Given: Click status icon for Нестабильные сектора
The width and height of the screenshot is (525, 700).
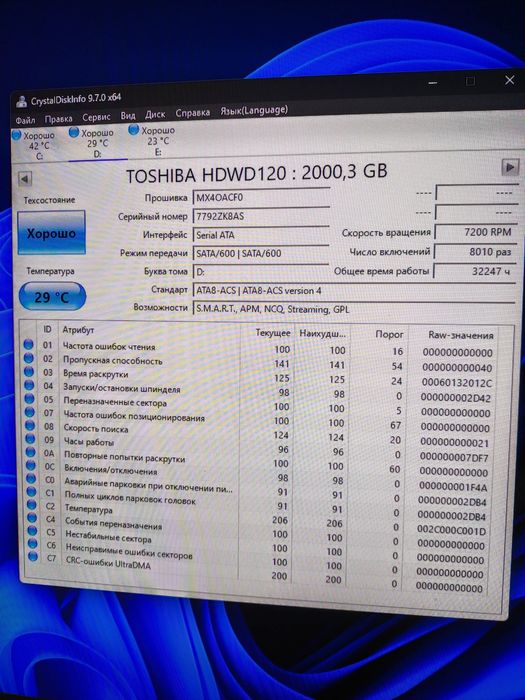Looking at the screenshot, I should 33,530.
